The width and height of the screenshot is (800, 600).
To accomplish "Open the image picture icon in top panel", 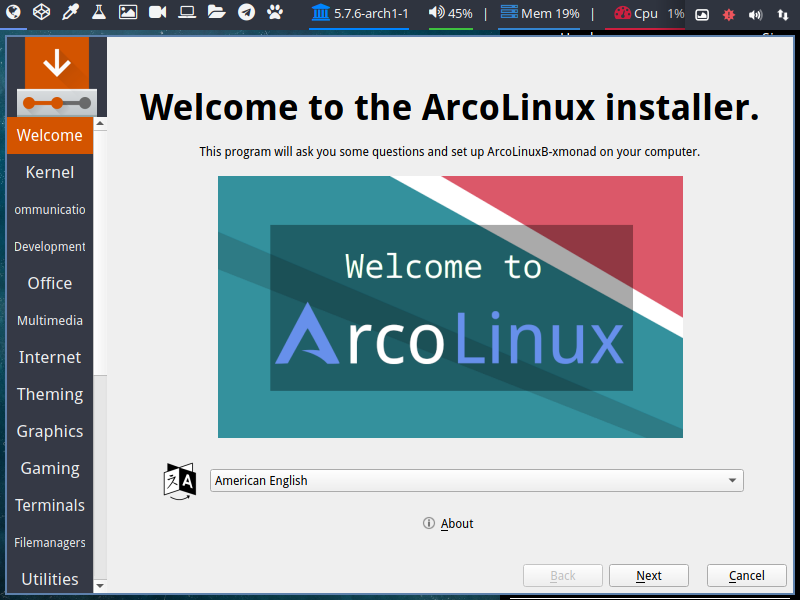I will pos(128,12).
